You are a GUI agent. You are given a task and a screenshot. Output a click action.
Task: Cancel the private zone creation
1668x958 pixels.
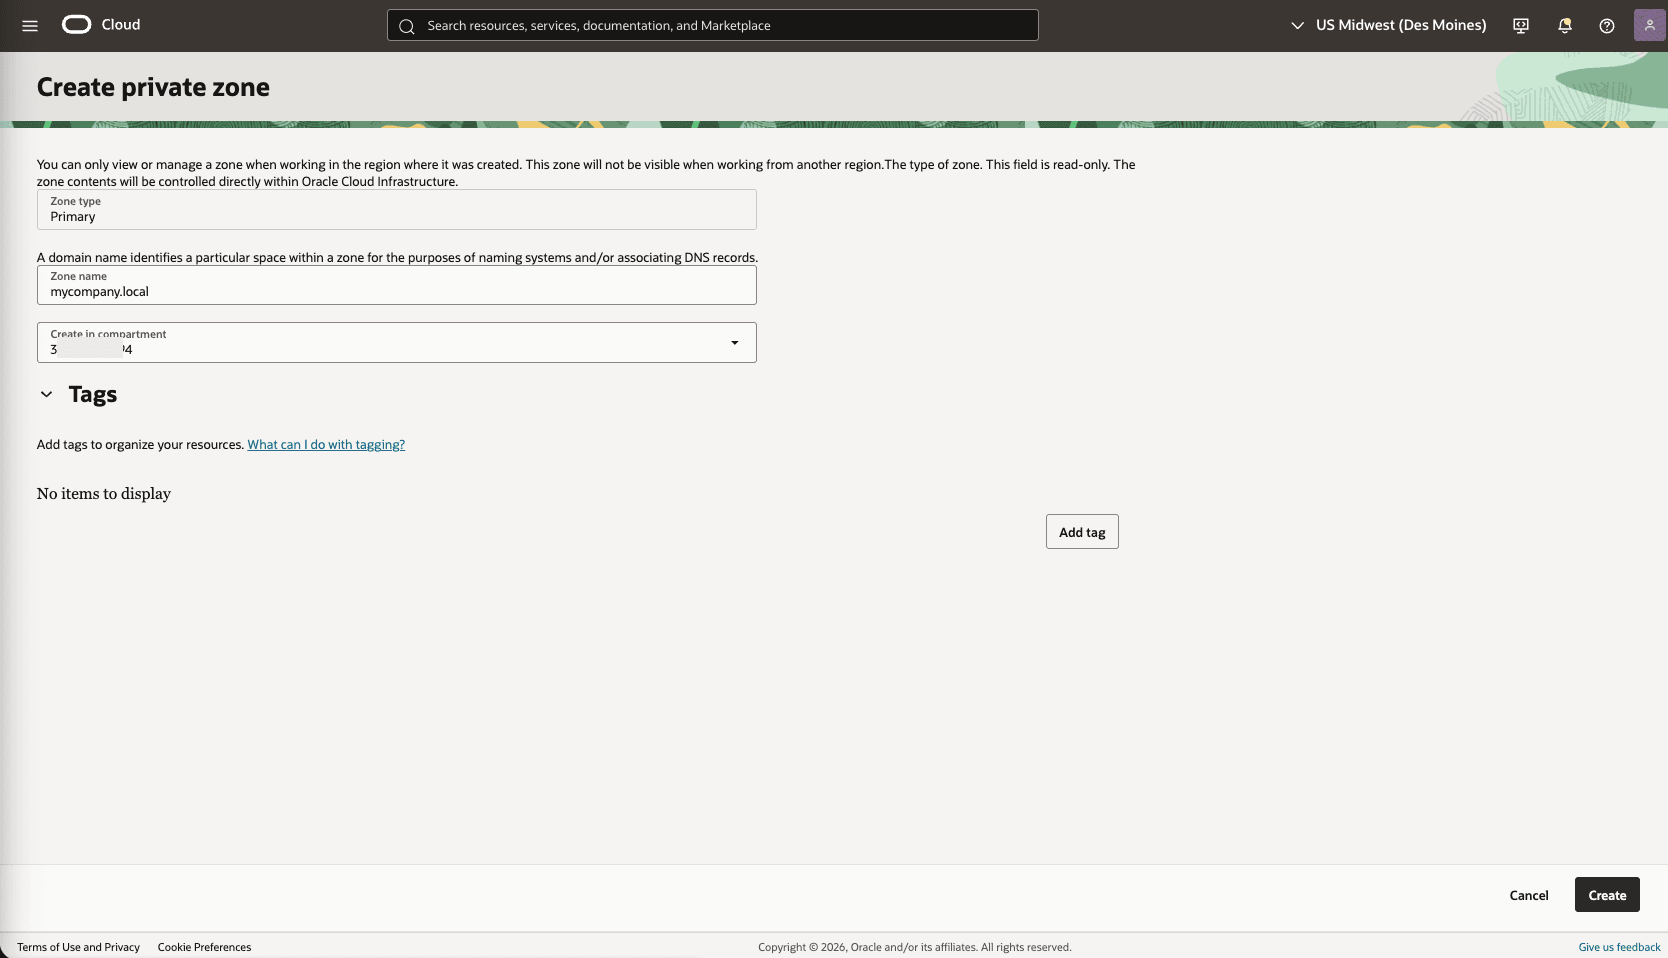point(1528,895)
